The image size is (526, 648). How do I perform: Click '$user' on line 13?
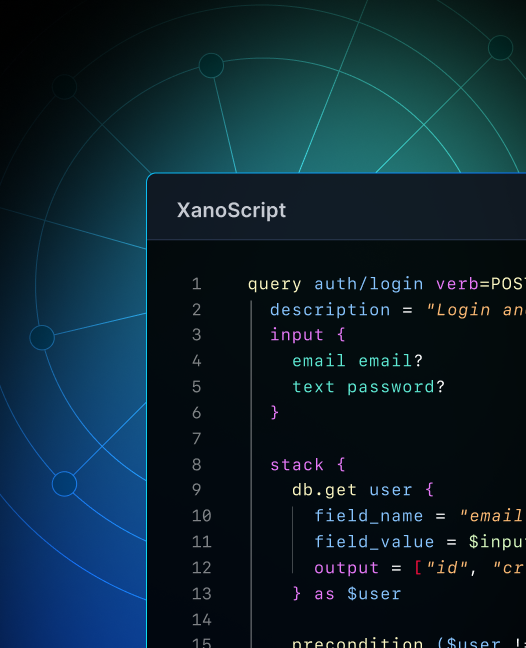coord(374,594)
